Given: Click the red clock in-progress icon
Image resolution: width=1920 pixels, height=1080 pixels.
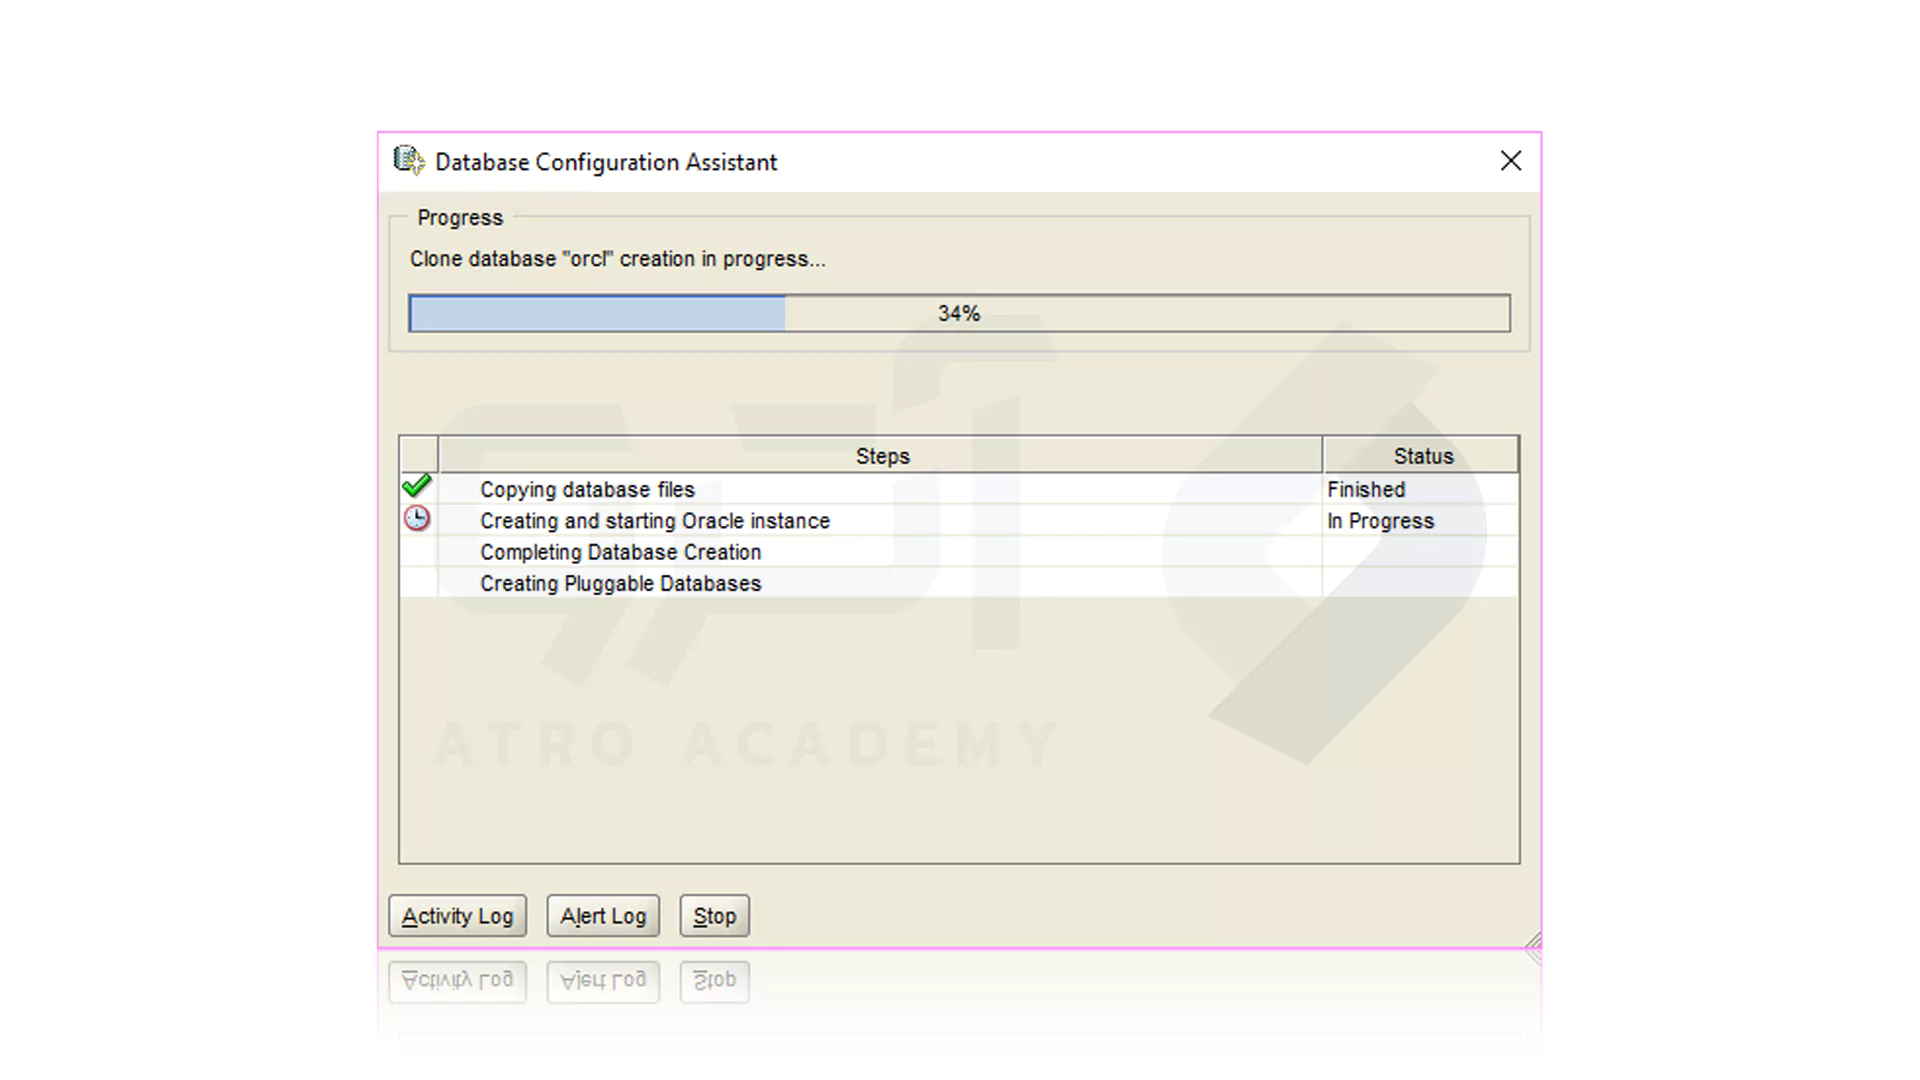Looking at the screenshot, I should click(x=417, y=518).
